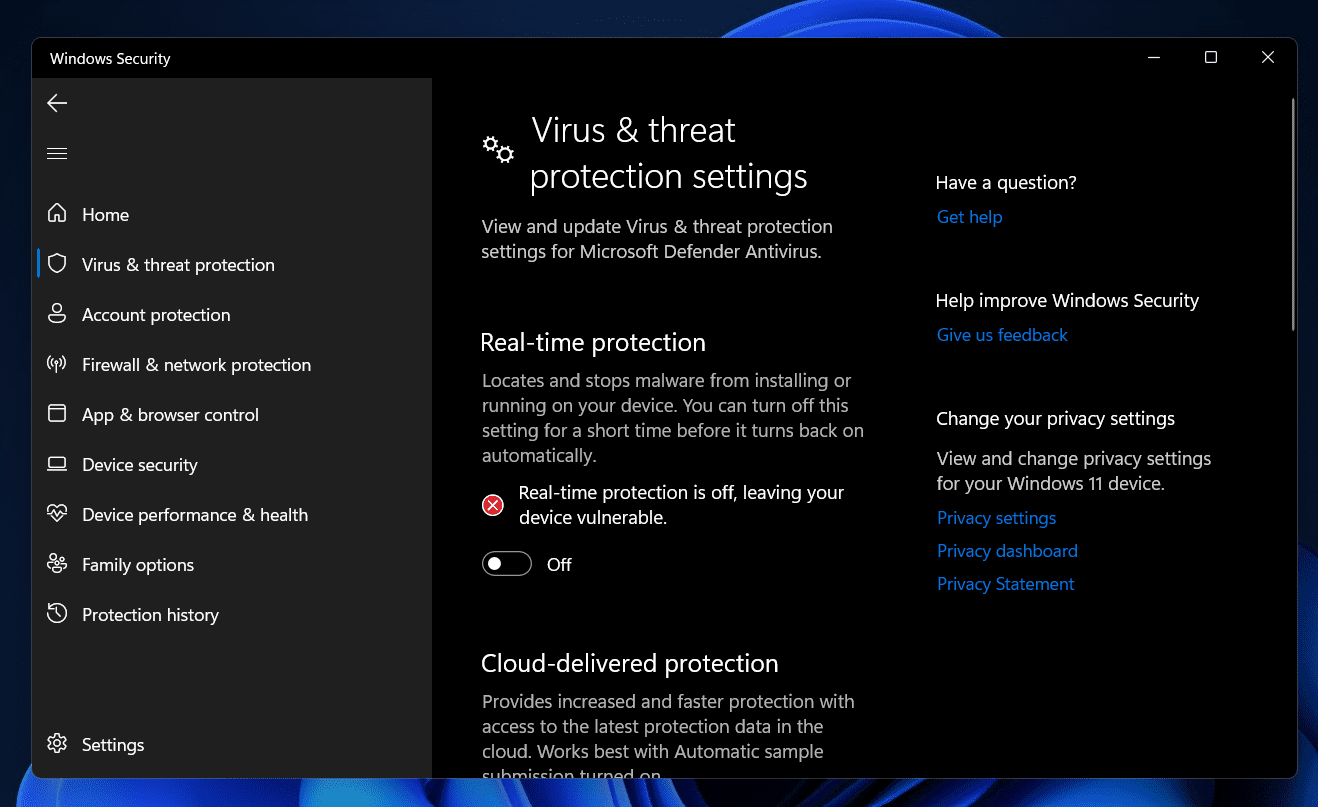This screenshot has height=807, width=1318.
Task: Open the Privacy settings link
Action: coord(996,518)
